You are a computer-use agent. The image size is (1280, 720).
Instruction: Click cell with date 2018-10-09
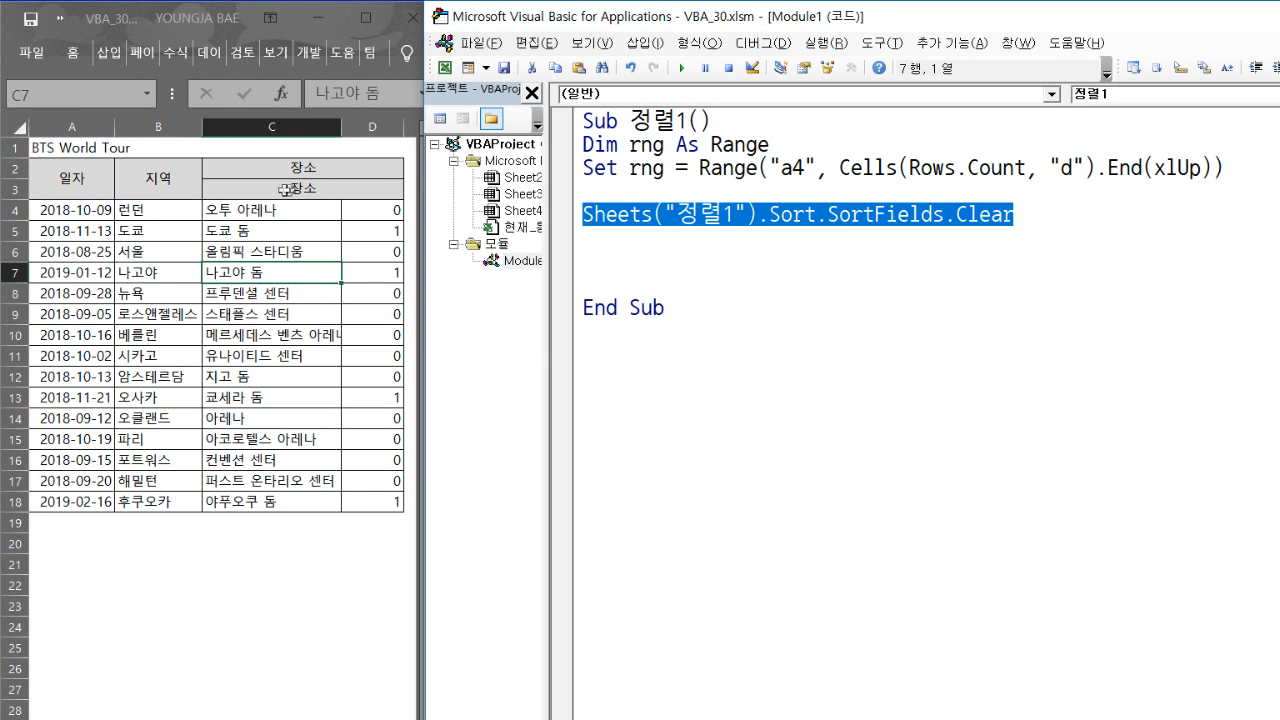(x=72, y=210)
